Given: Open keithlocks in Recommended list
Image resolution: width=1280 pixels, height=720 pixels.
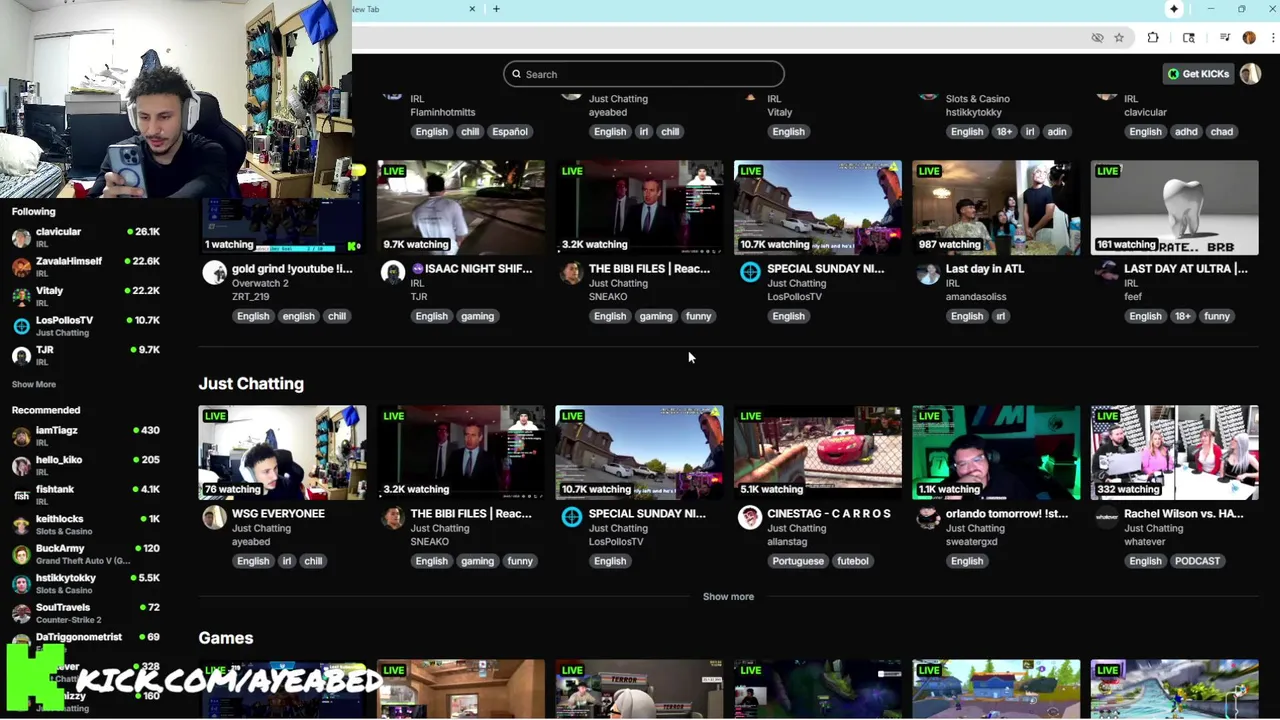Looking at the screenshot, I should point(86,524).
